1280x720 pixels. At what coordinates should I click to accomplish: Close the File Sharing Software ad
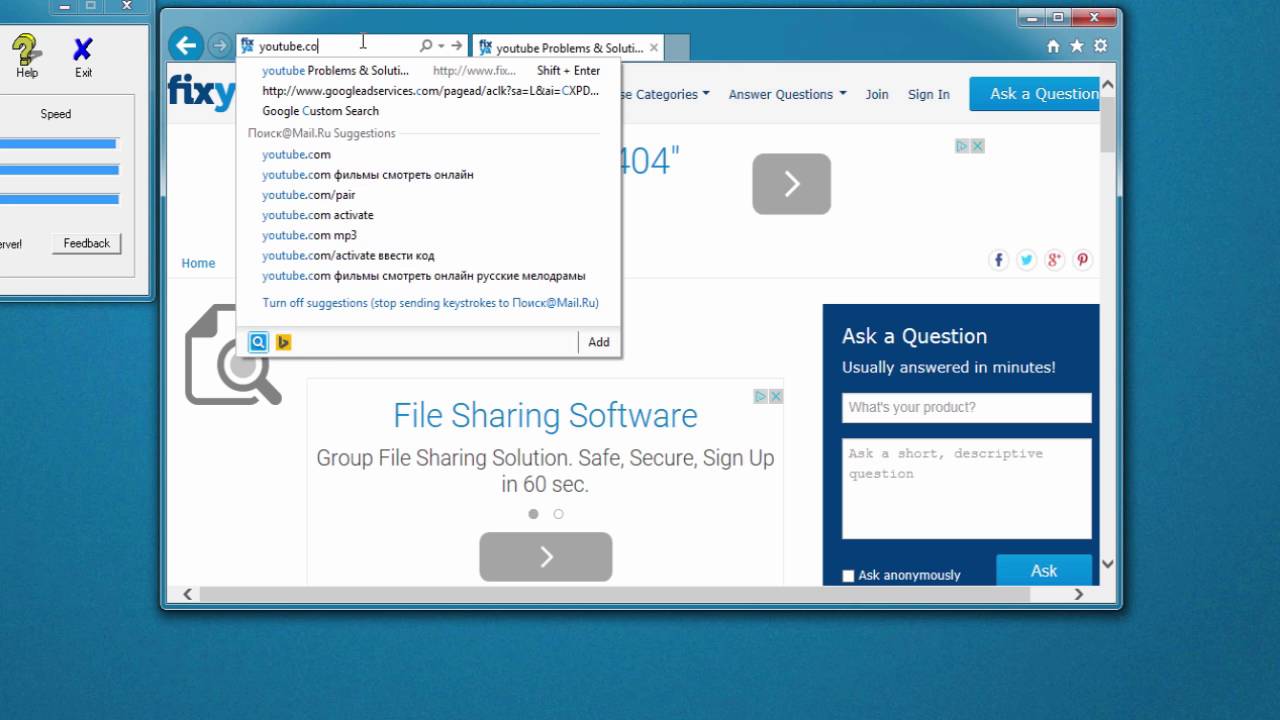[776, 396]
